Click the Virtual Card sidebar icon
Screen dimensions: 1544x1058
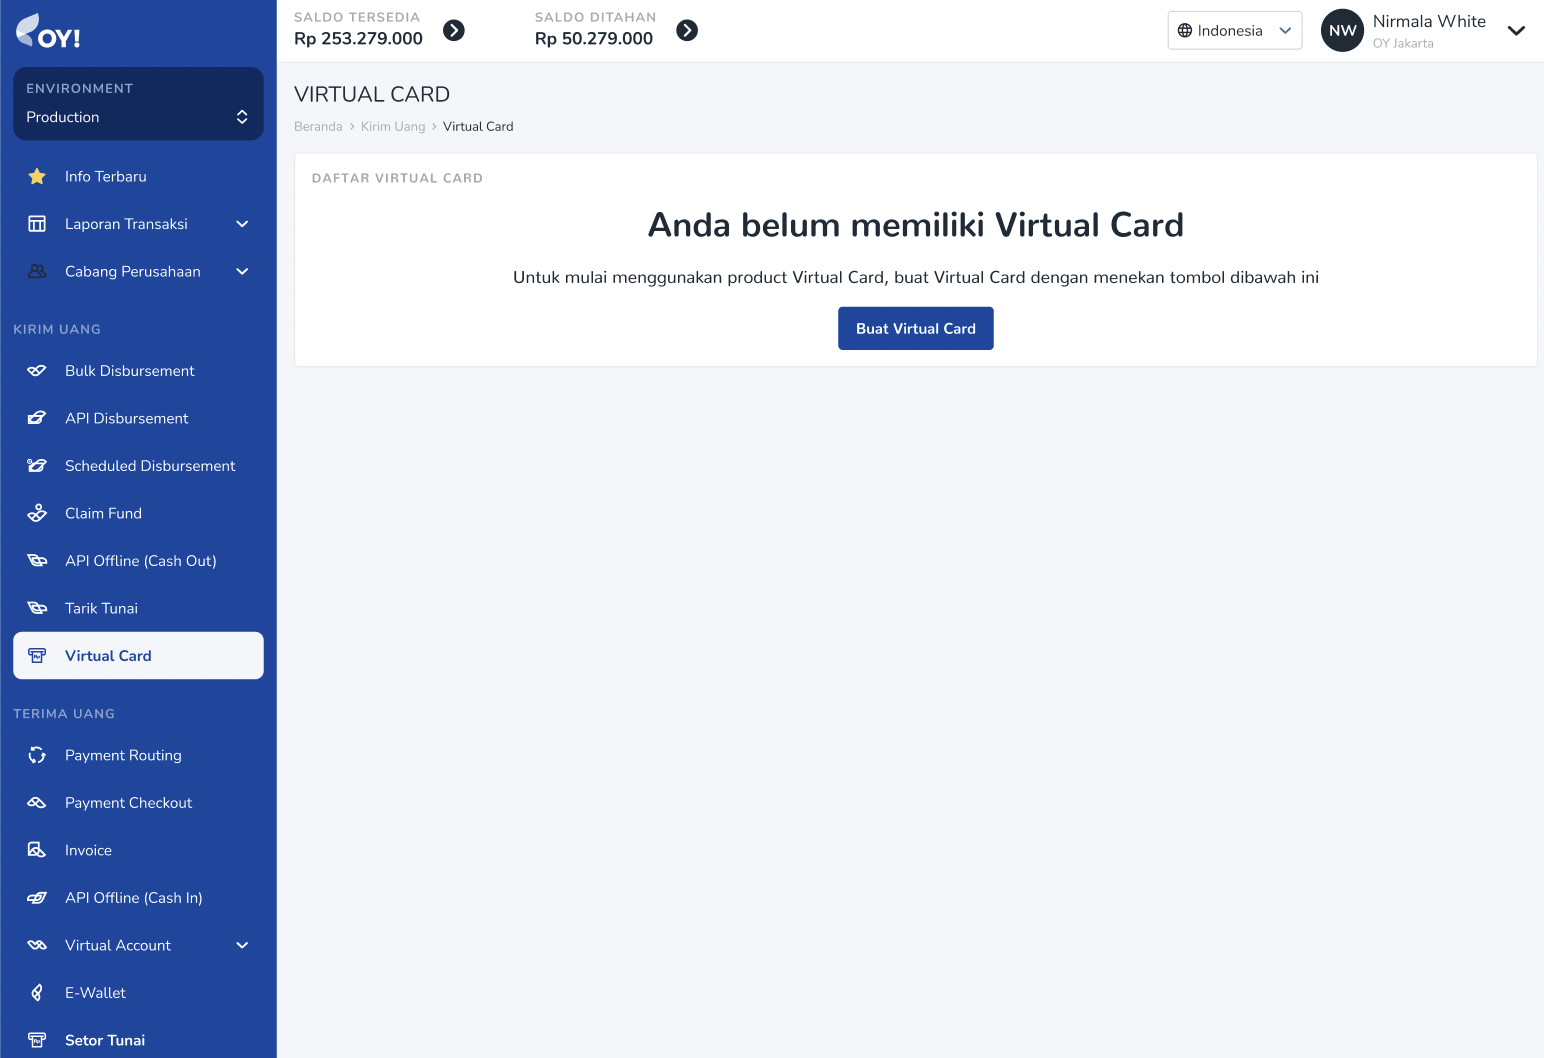(x=37, y=656)
